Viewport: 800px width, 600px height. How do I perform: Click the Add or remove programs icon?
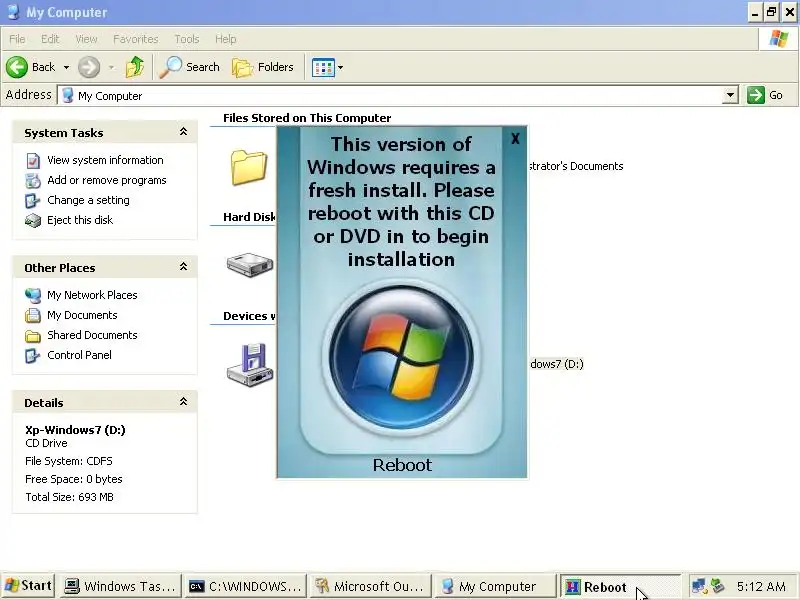pos(33,181)
